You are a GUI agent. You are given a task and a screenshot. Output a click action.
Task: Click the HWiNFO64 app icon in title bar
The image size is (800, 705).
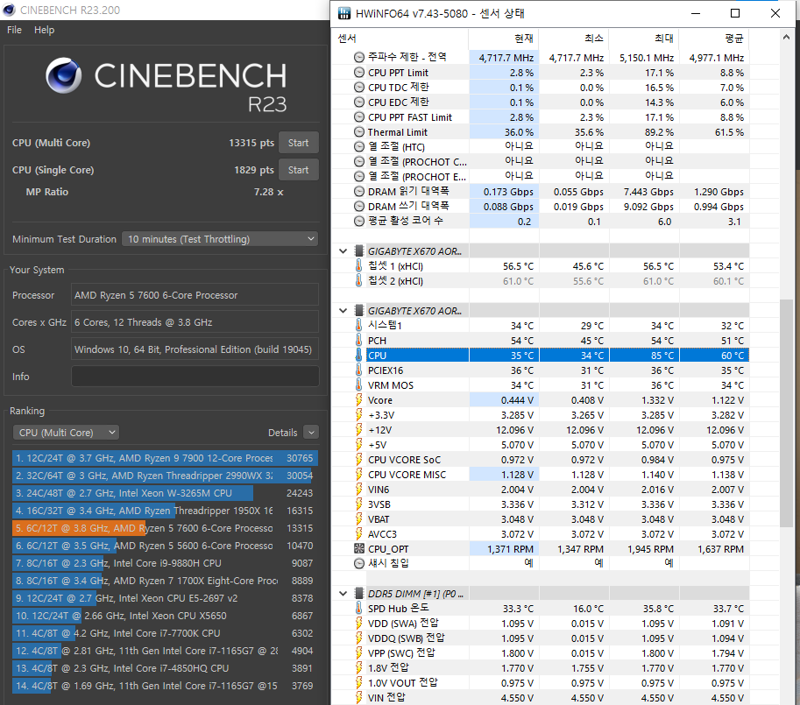pos(344,13)
